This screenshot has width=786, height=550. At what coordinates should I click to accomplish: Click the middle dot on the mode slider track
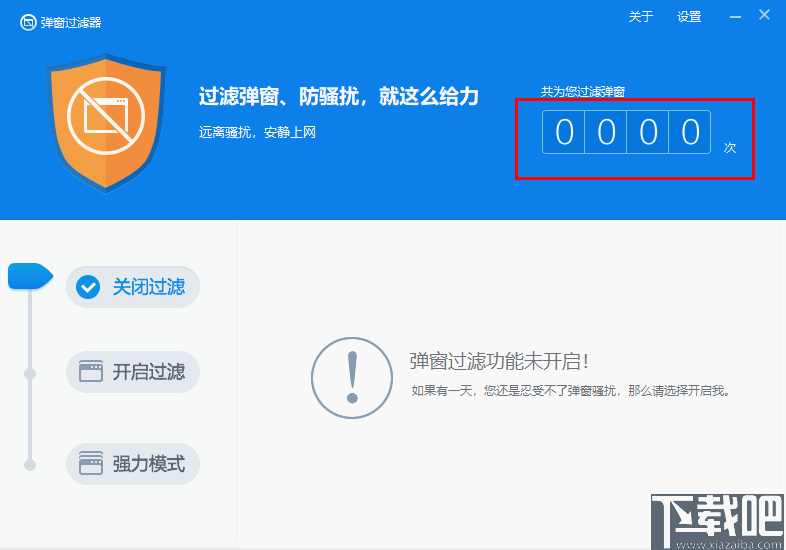[30, 374]
